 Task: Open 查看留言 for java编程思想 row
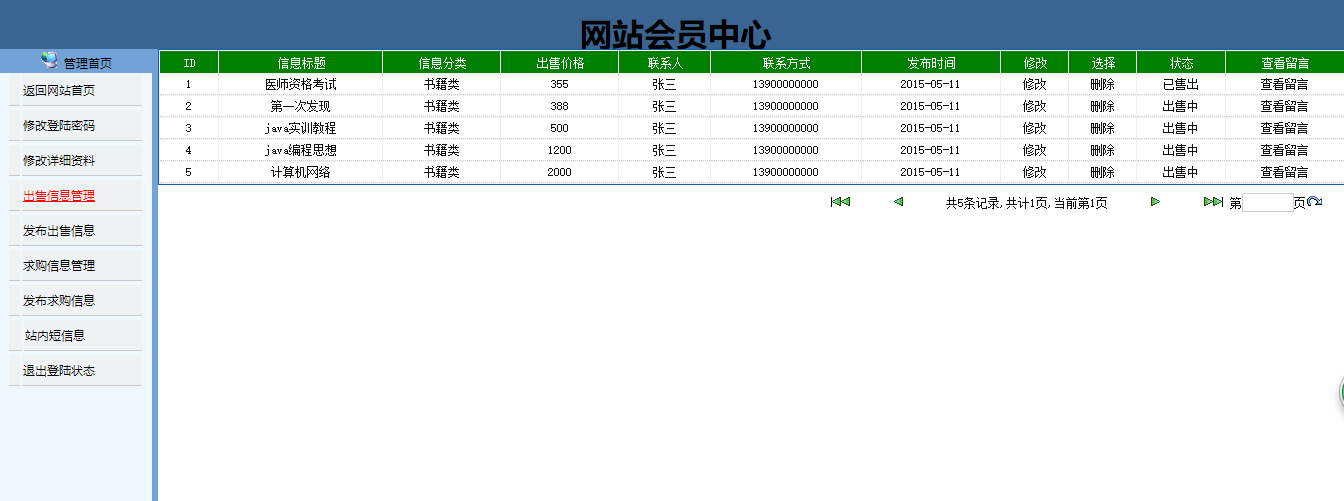(x=1284, y=150)
